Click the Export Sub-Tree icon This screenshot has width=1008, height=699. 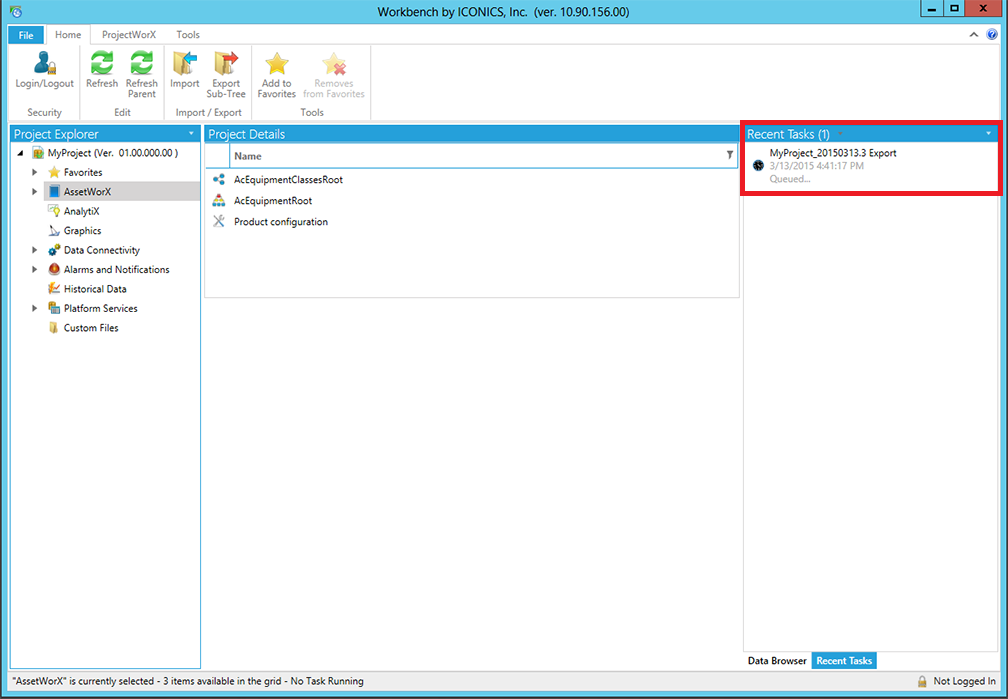[x=226, y=64]
